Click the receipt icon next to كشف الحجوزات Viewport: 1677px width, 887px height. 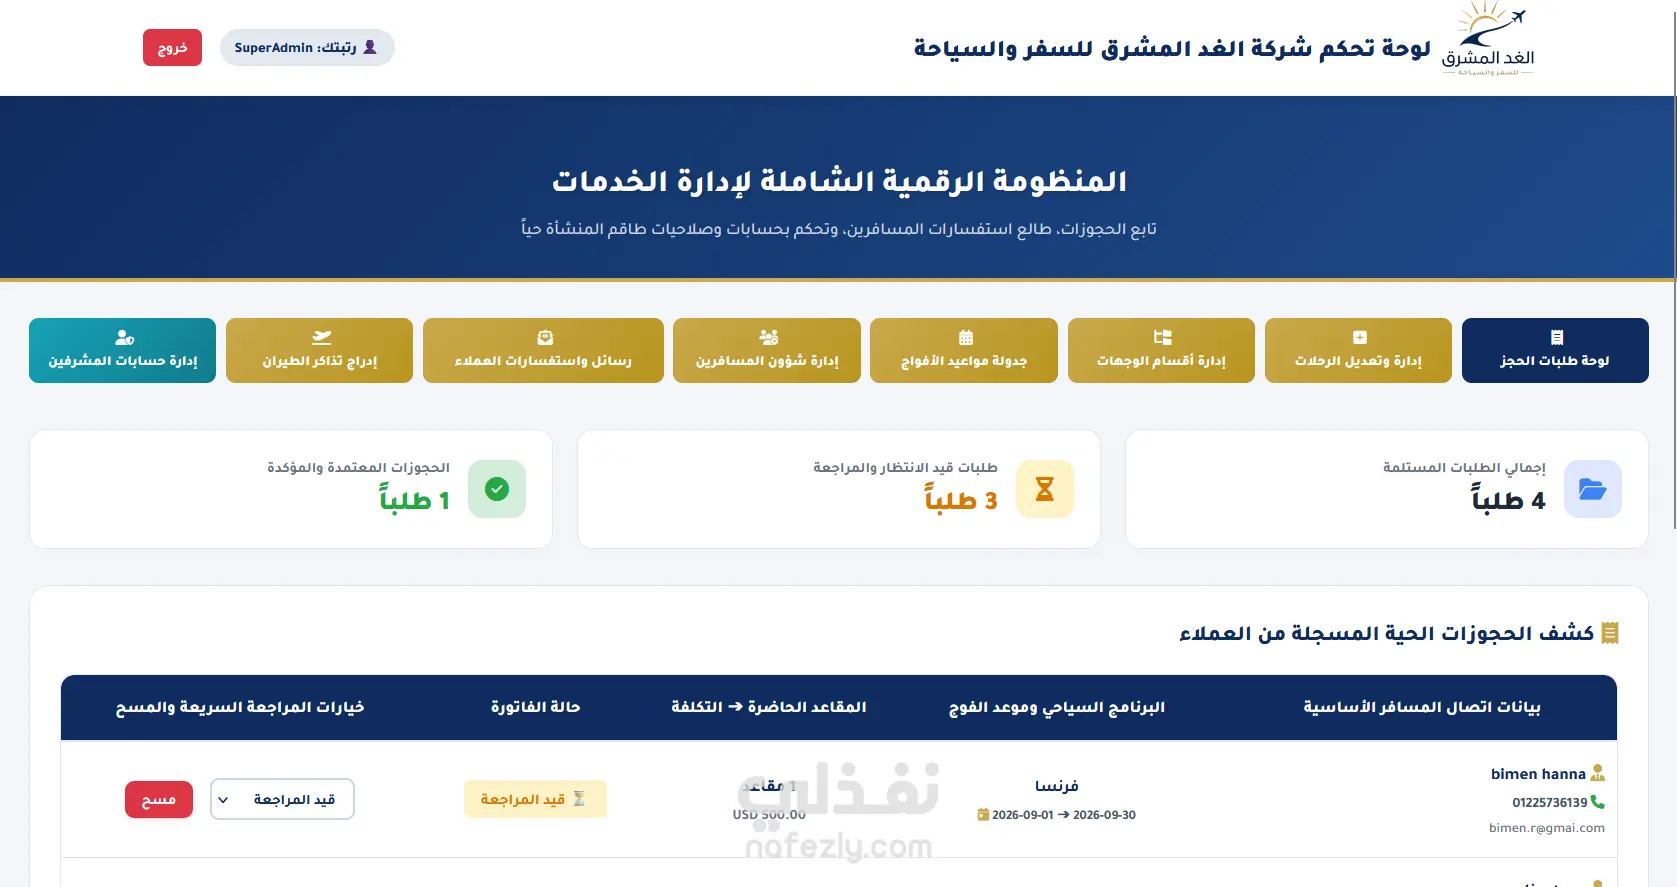[x=1609, y=633]
